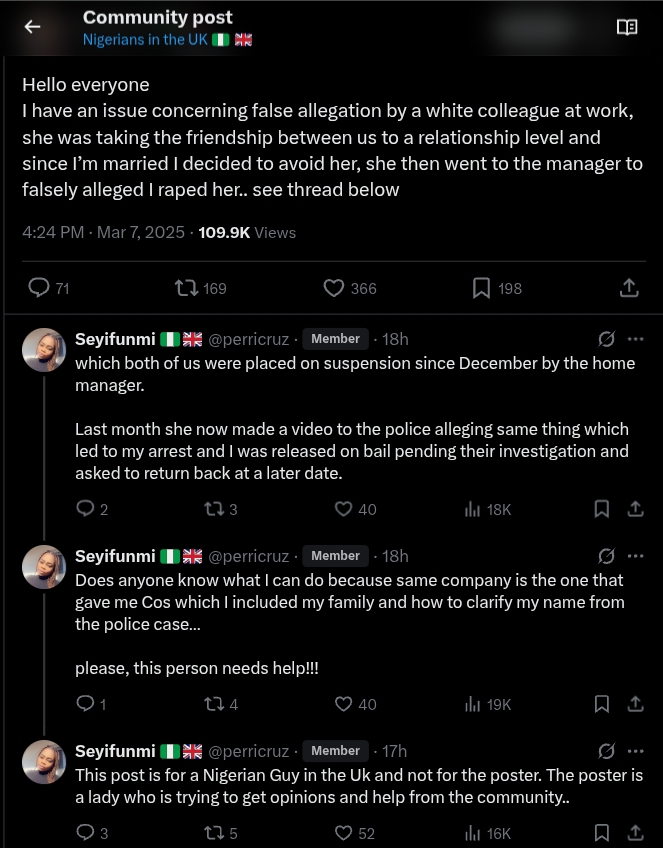Screen dimensions: 663x848
Task: Bookmark the main post with 198 bookmarks
Action: pos(481,288)
